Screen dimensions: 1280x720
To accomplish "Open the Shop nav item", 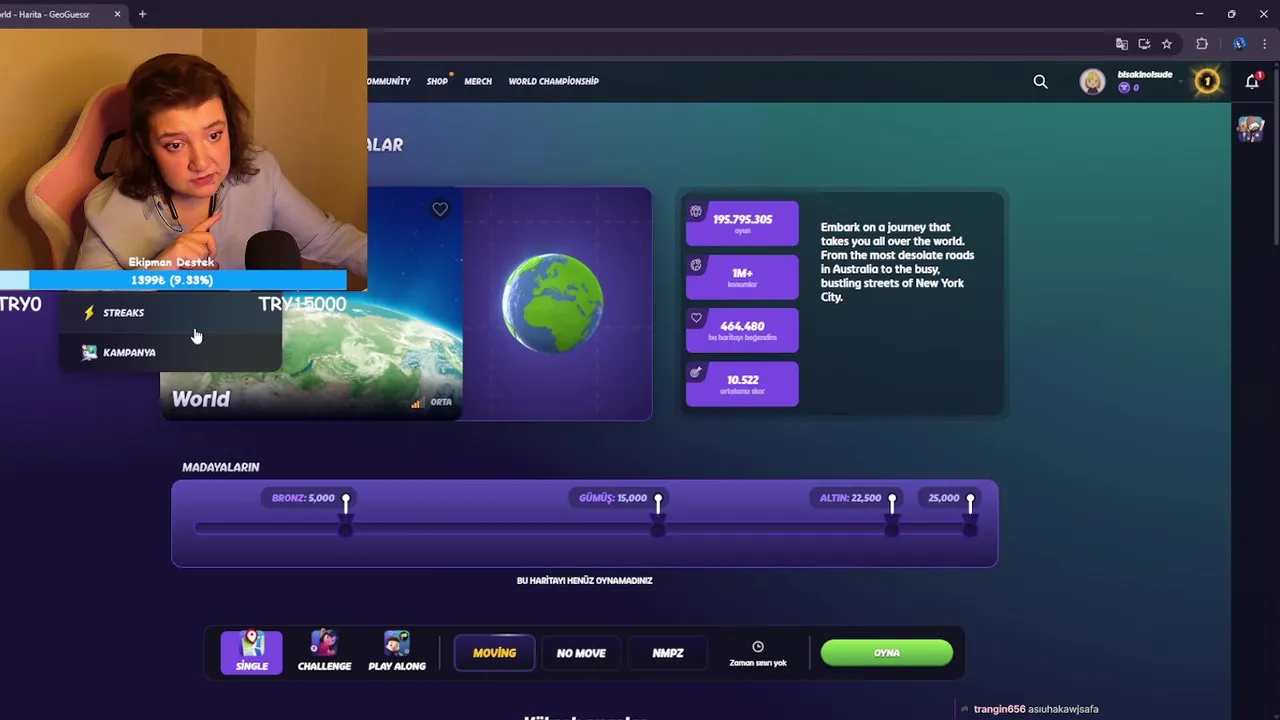I will (x=438, y=81).
